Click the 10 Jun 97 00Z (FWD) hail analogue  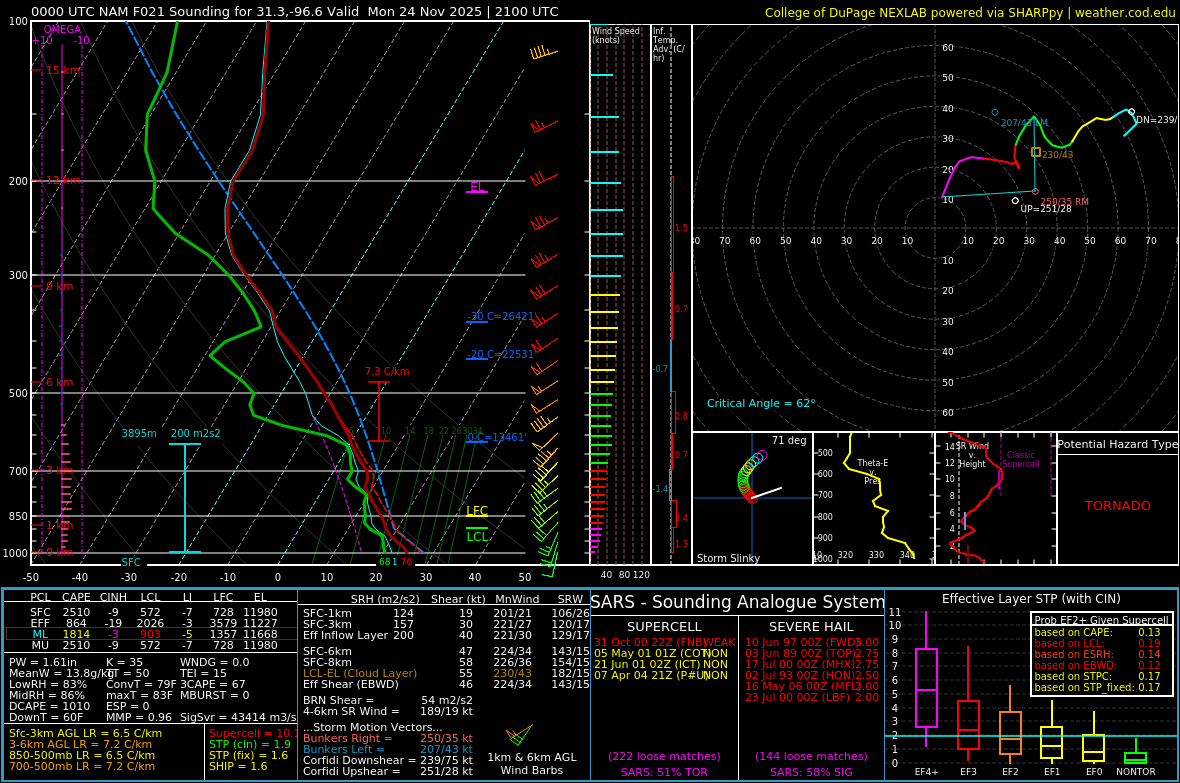(812, 642)
